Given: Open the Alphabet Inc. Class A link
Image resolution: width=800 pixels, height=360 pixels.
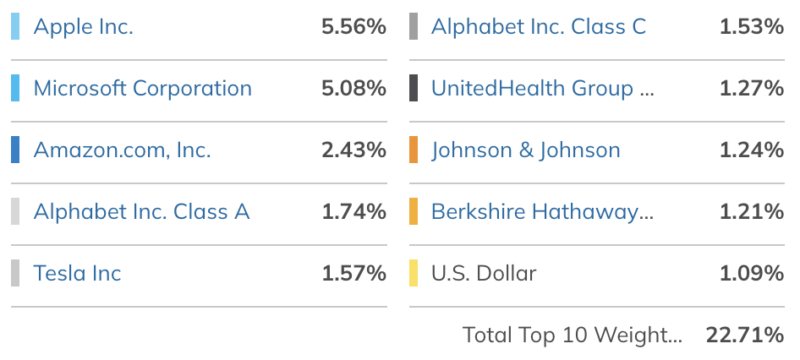Looking at the screenshot, I should (141, 212).
